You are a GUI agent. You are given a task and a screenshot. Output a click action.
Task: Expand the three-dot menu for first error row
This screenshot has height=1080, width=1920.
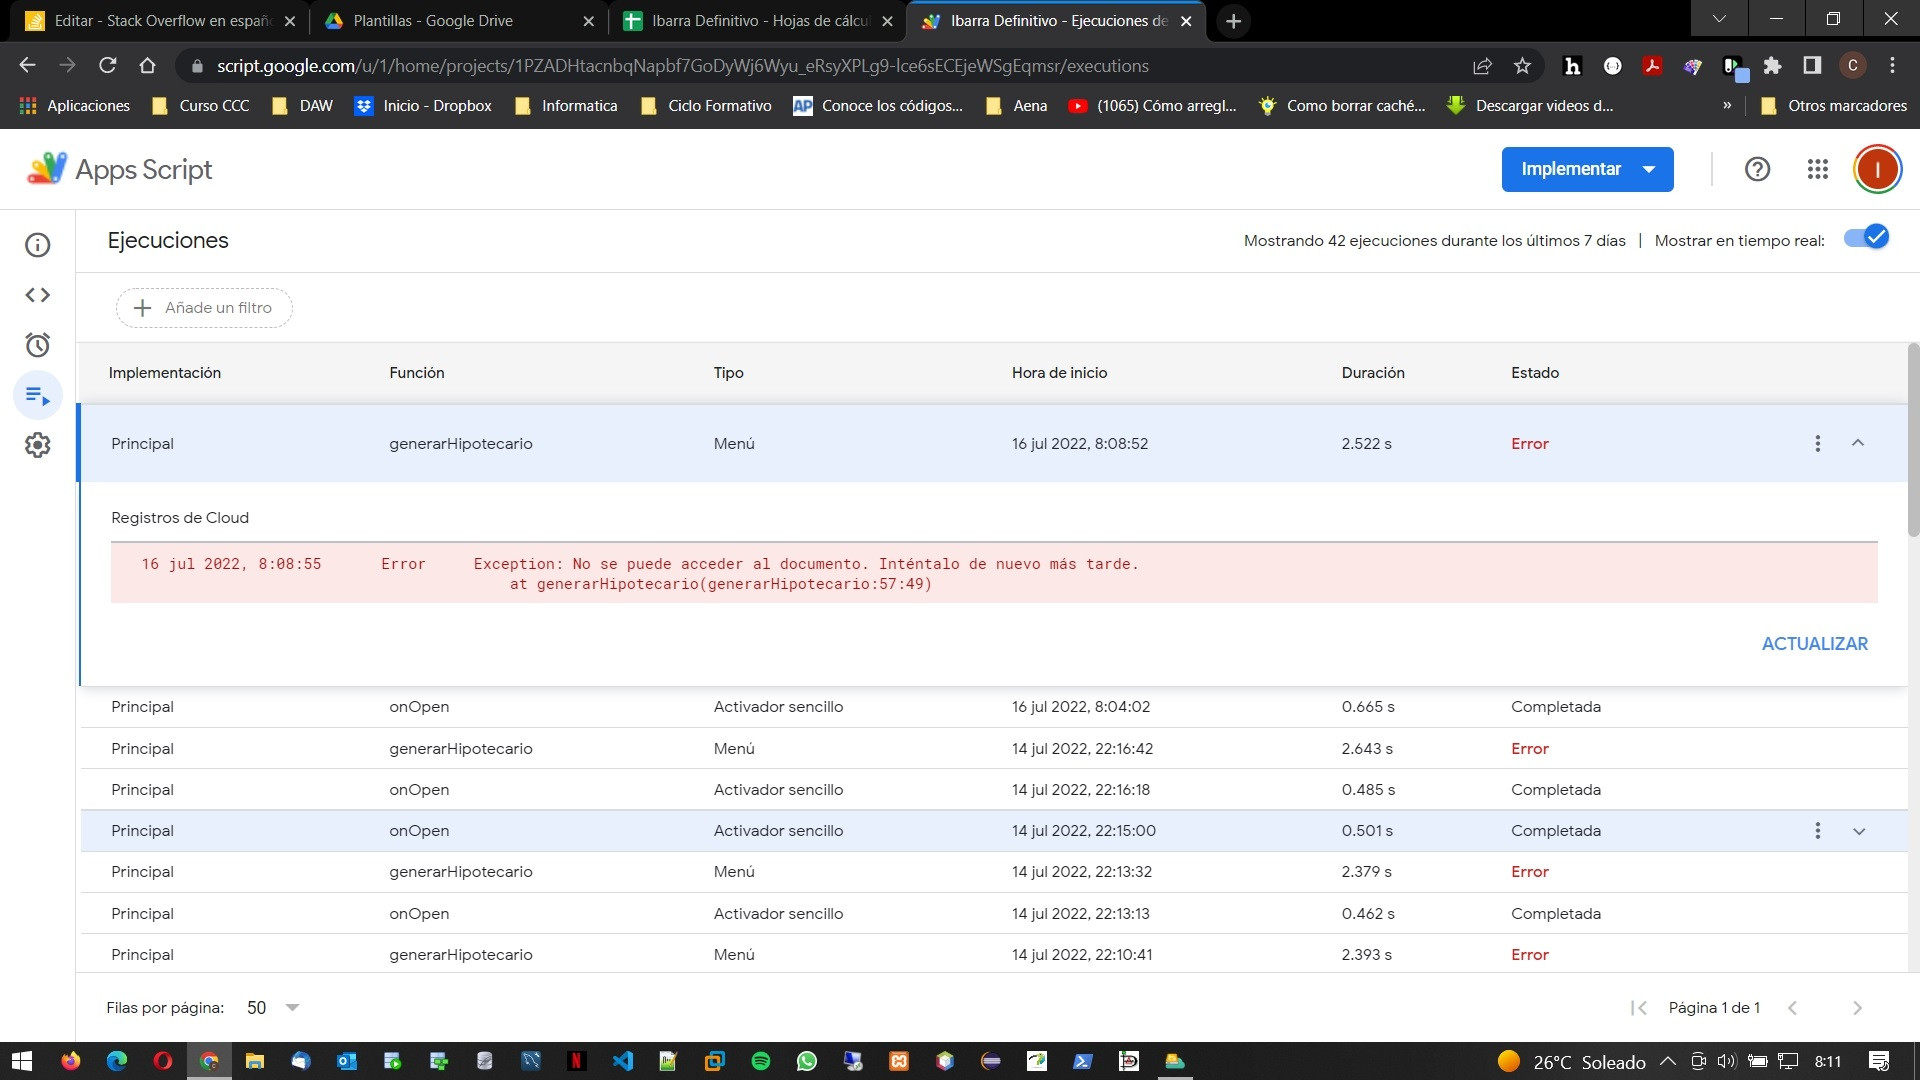tap(1817, 443)
